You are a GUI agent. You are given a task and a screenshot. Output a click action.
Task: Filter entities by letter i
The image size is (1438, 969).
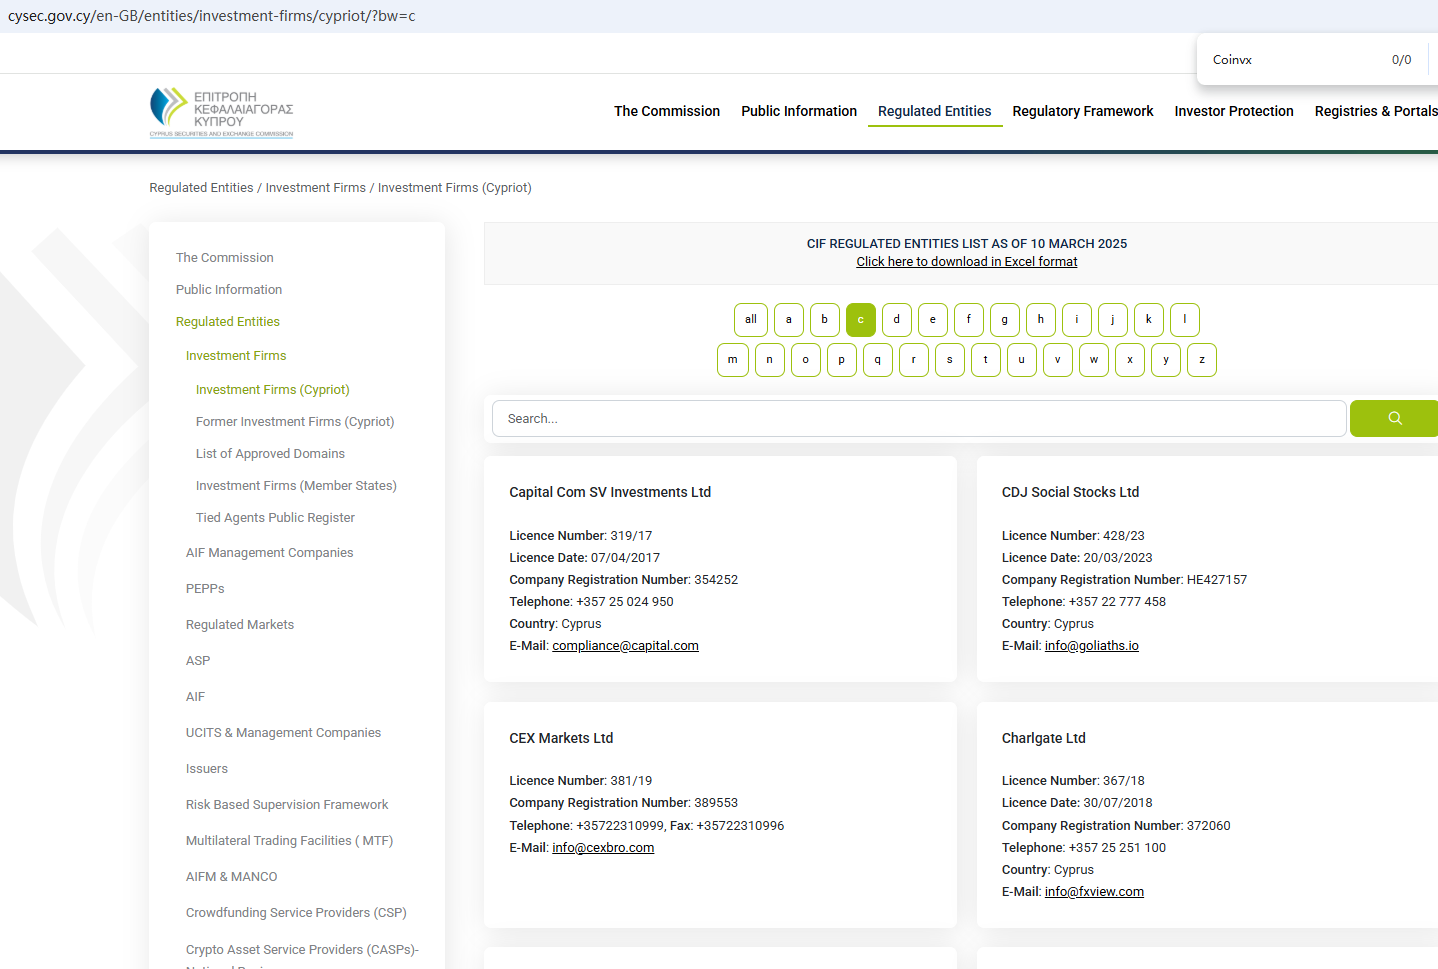coord(1077,320)
